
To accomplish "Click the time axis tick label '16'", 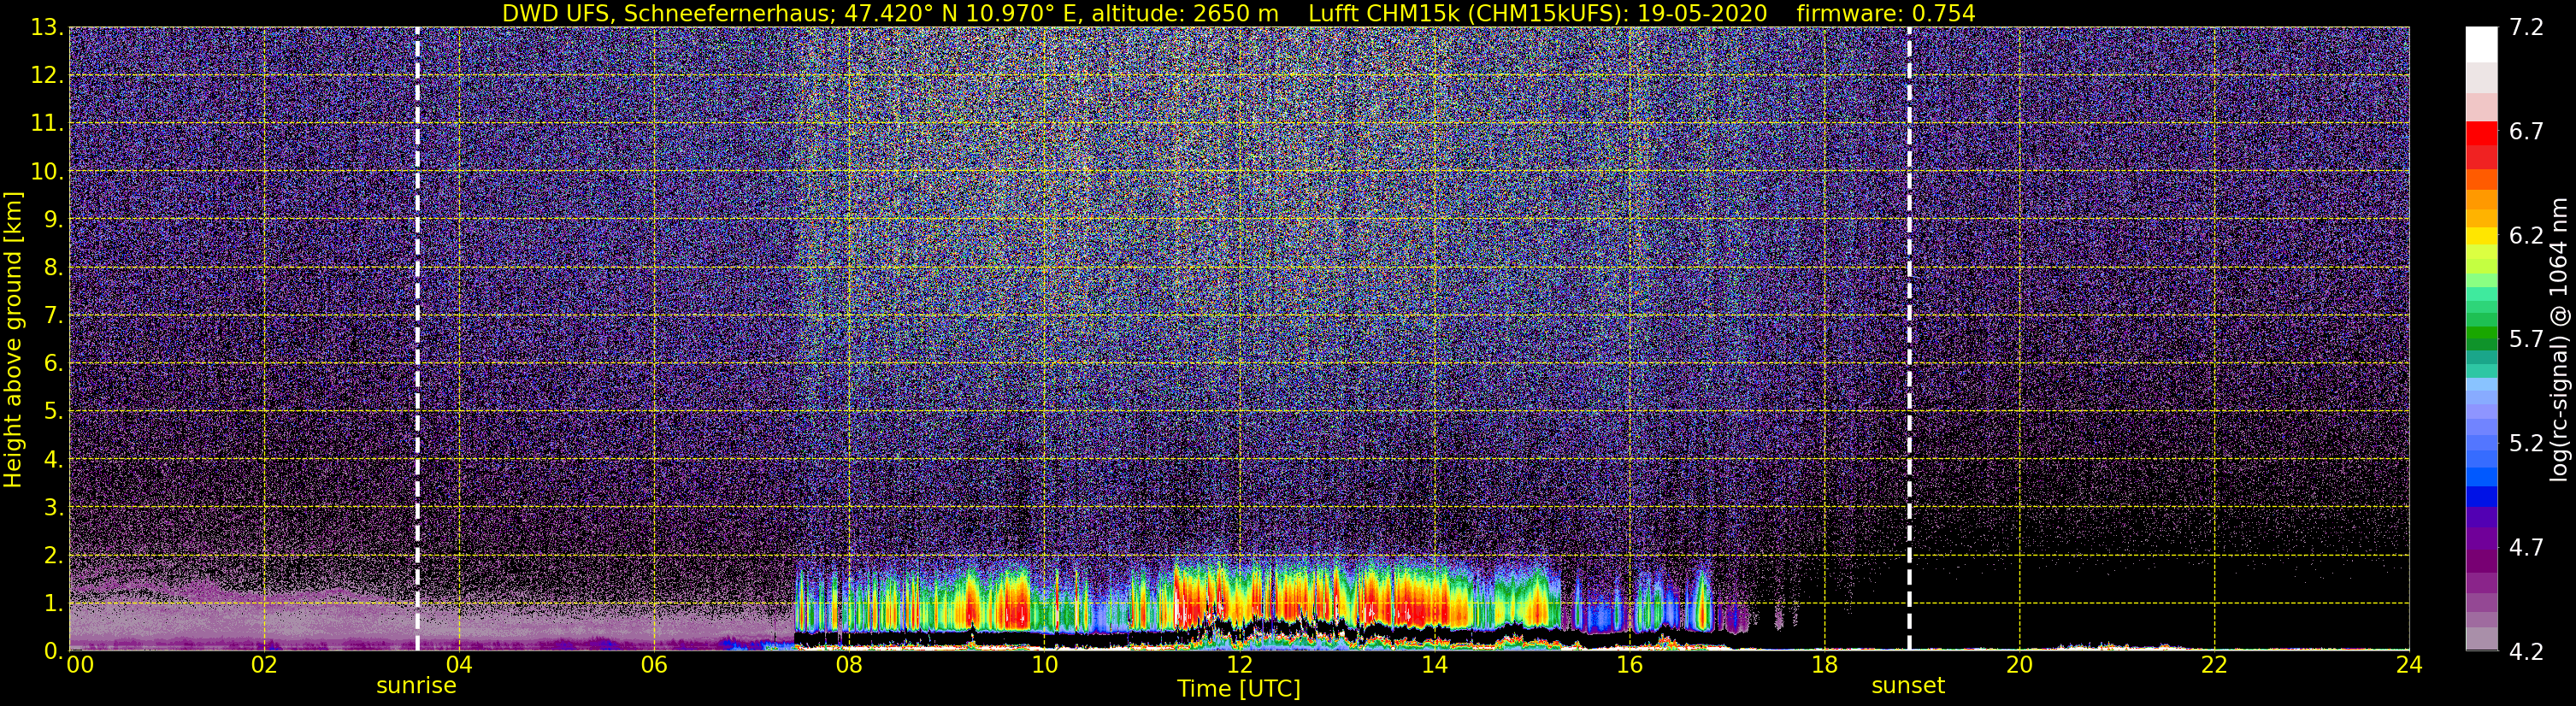I will 1629,666.
